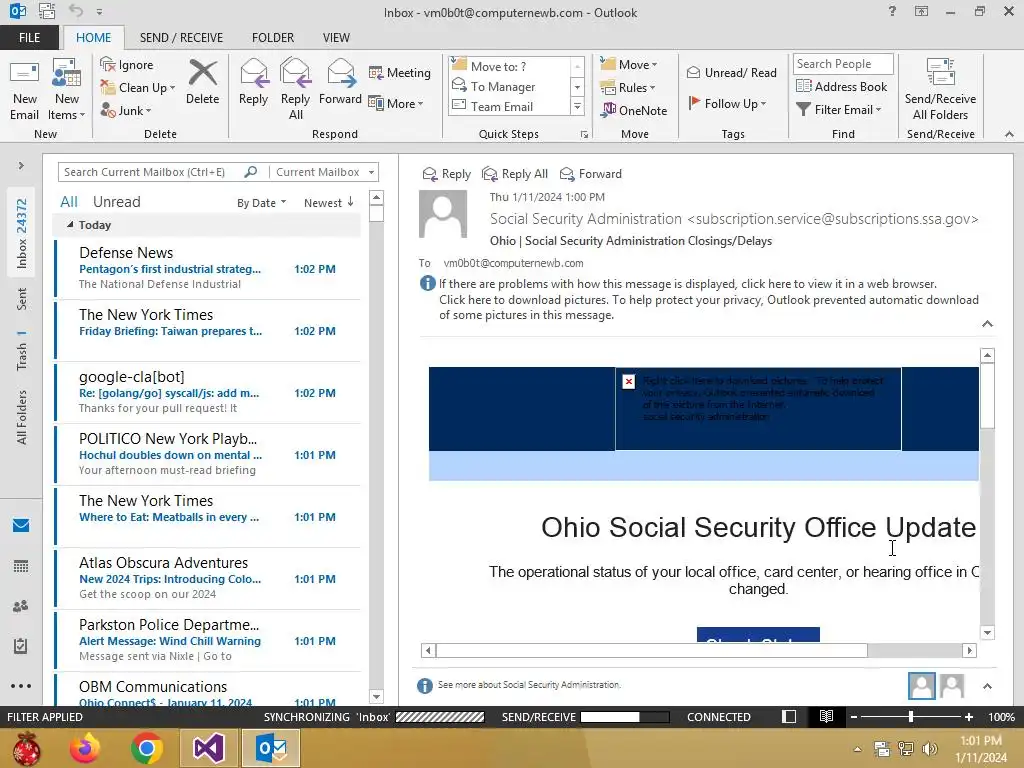Reply with a Meeting
The image size is (1024, 768).
400,72
